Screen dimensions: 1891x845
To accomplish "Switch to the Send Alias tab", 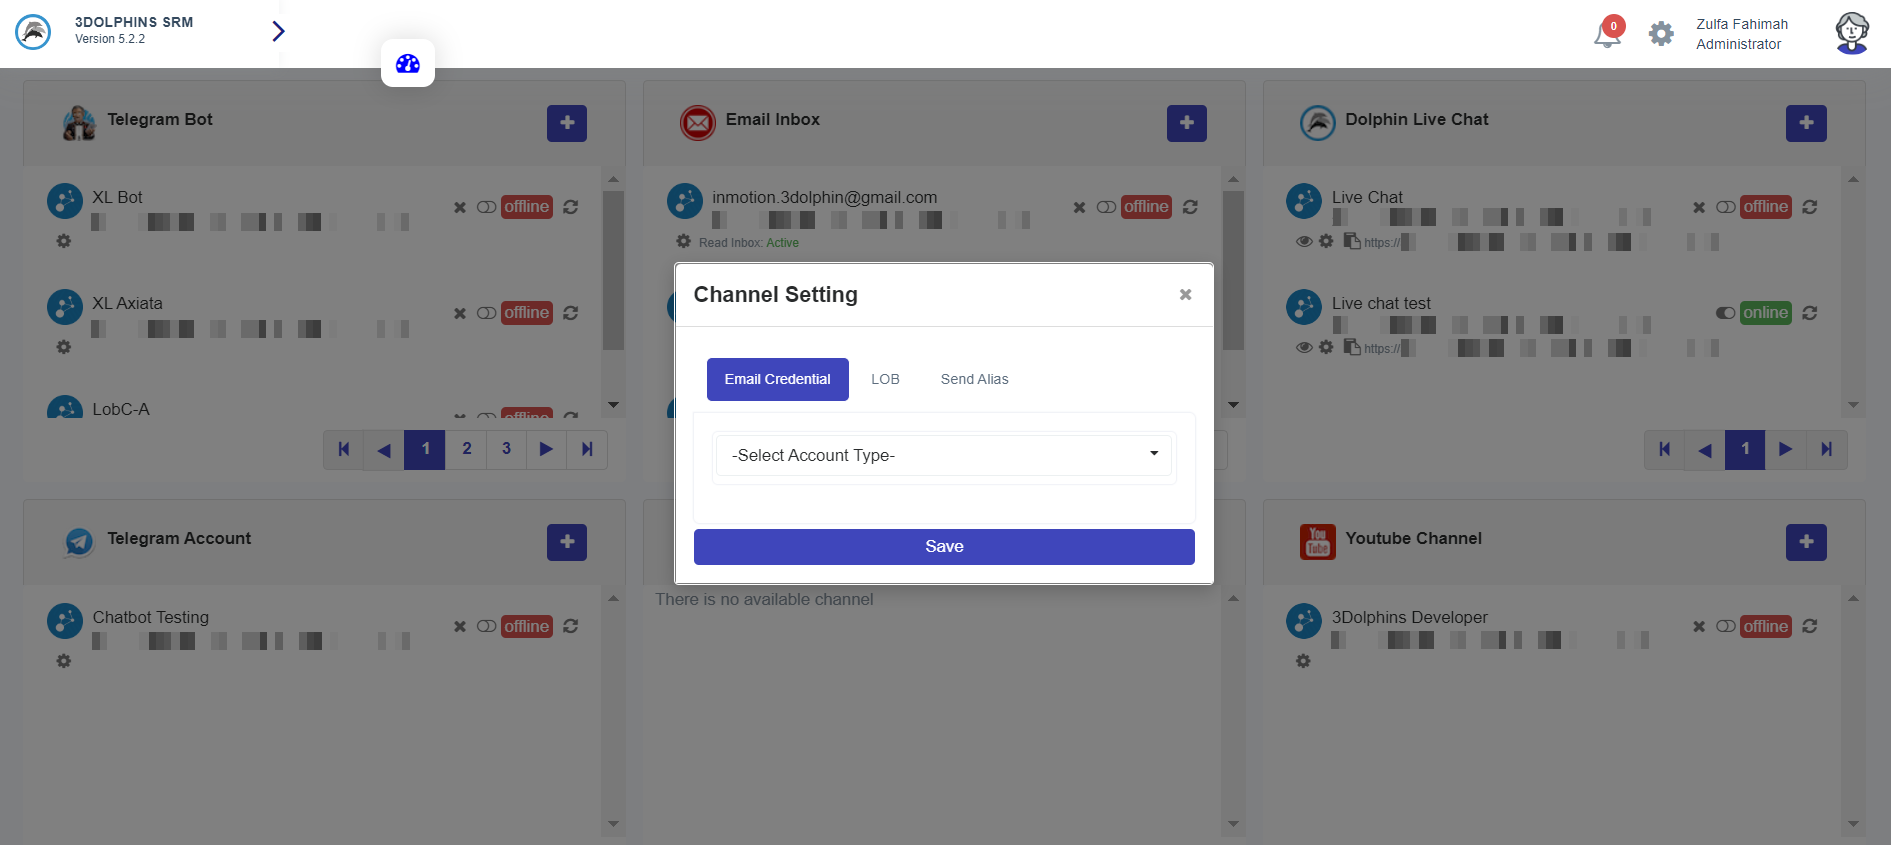I will click(974, 379).
